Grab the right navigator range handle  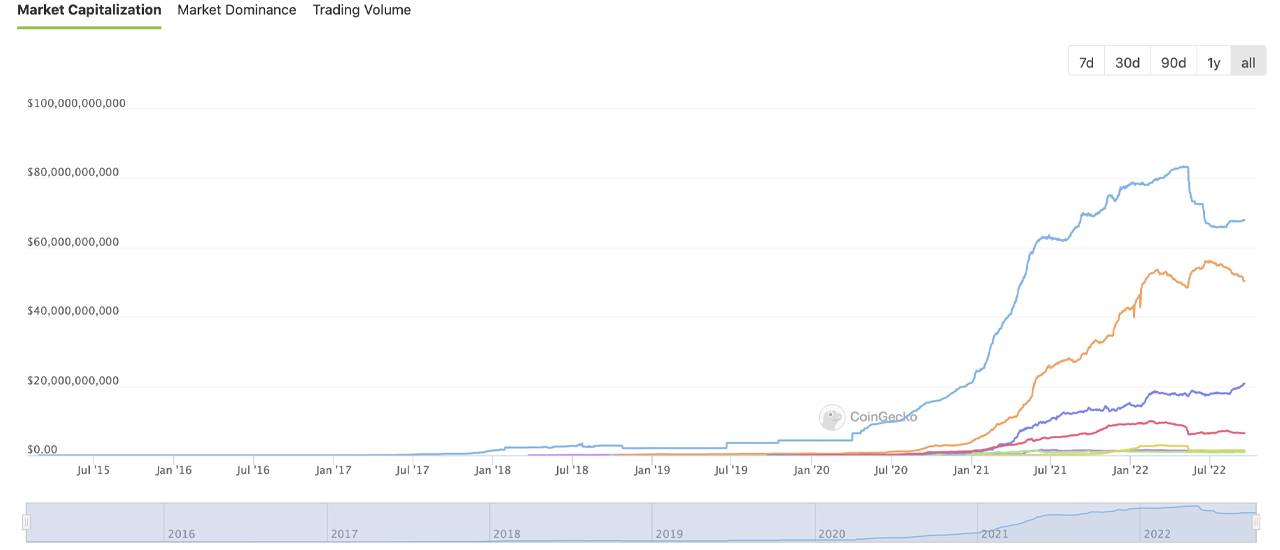1256,522
